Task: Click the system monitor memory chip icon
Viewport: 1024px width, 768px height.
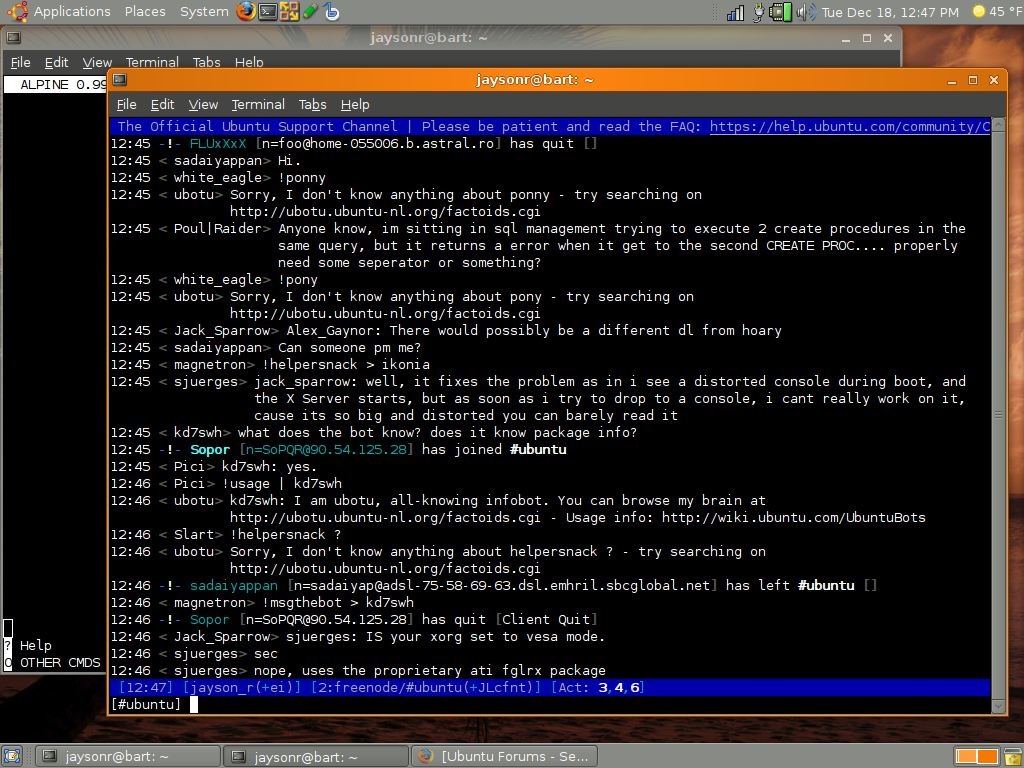Action: (x=780, y=12)
